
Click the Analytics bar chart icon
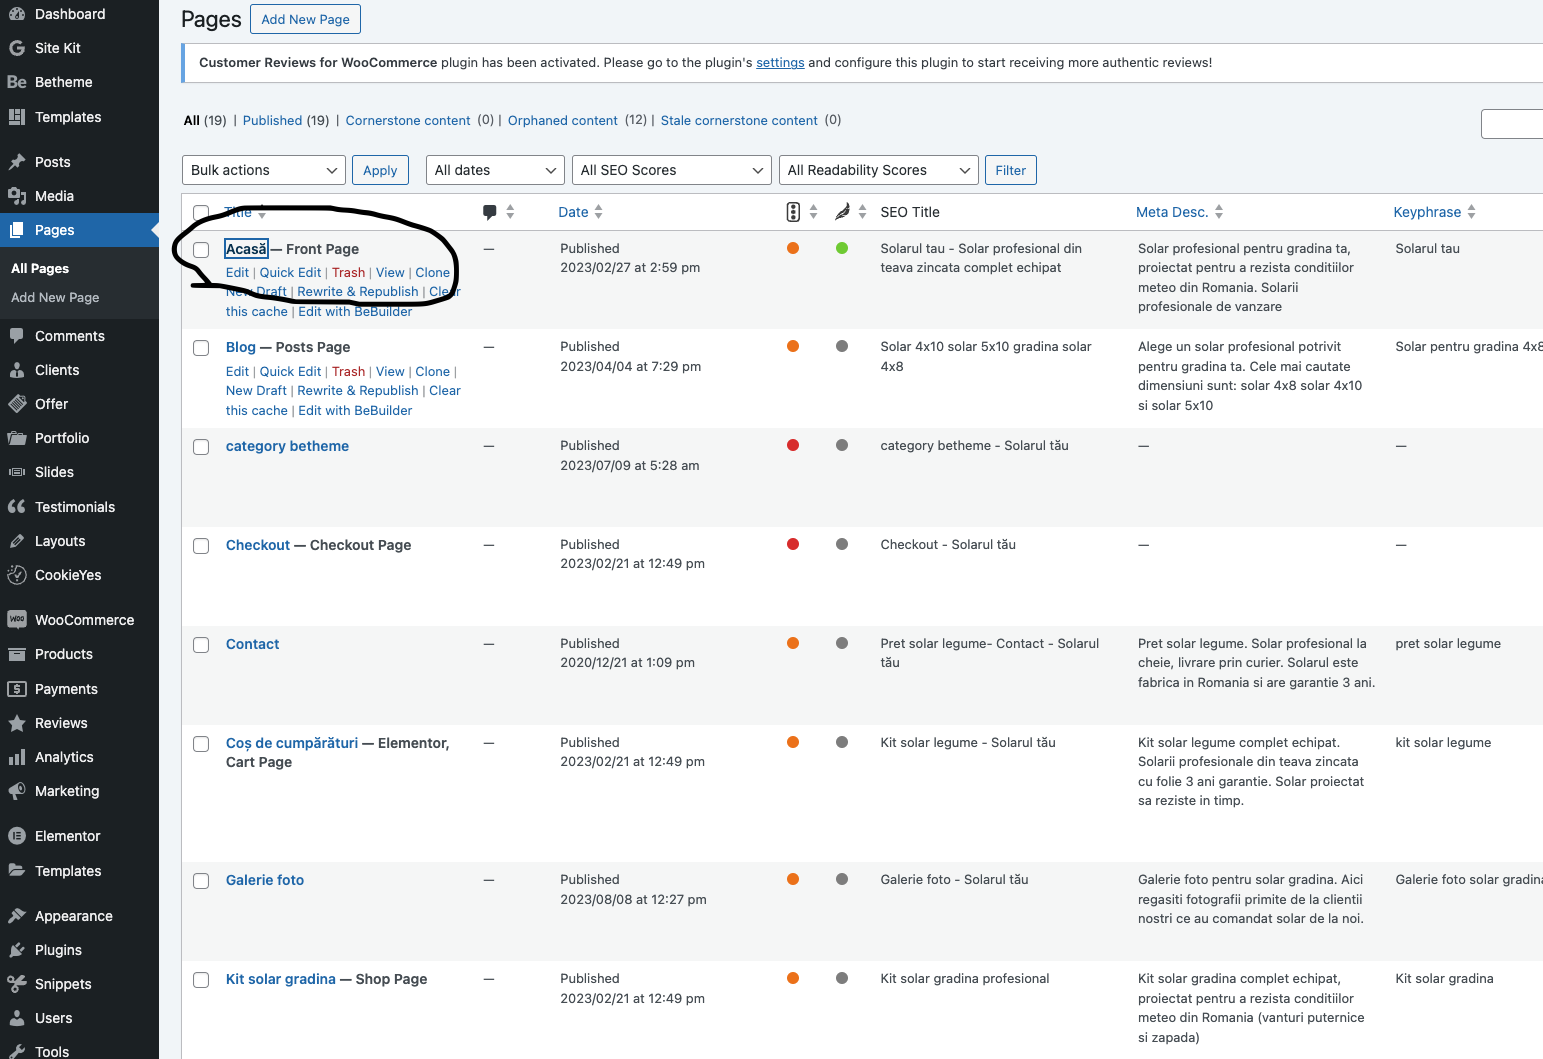click(17, 757)
